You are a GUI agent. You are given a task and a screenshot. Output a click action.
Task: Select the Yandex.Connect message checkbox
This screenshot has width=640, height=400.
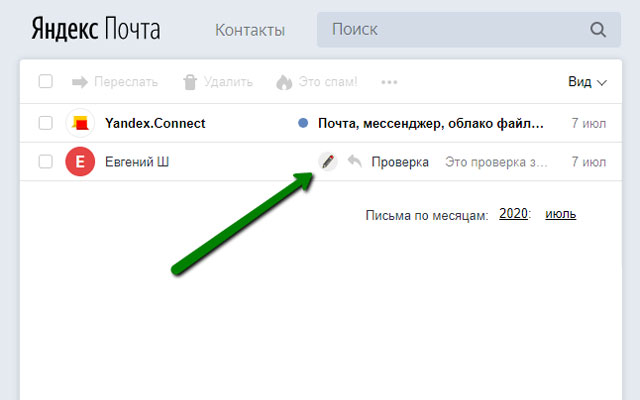pyautogui.click(x=45, y=122)
